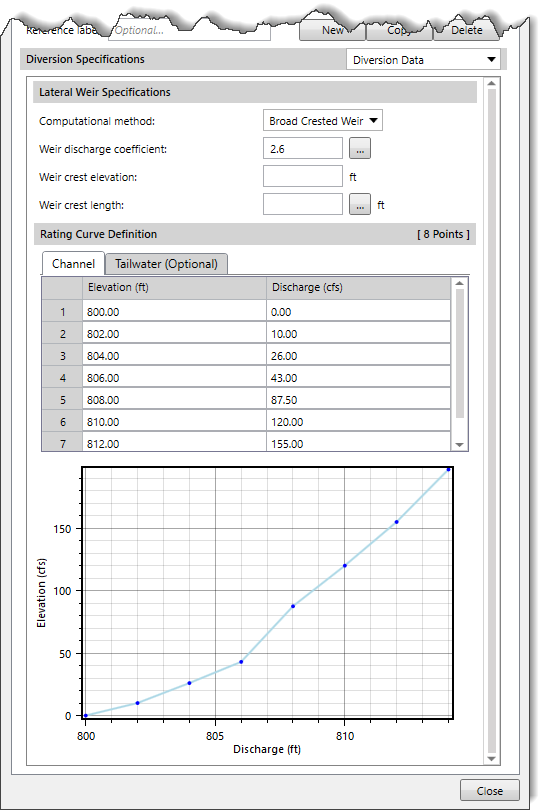540x810 pixels.
Task: Click the rating curve plot point at 806 ft
Action: [x=241, y=662]
